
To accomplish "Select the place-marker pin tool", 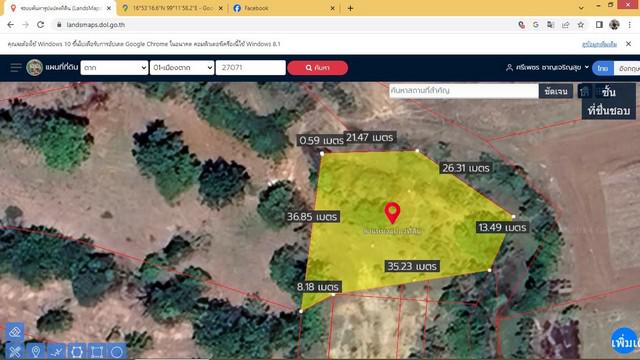I will (36, 351).
